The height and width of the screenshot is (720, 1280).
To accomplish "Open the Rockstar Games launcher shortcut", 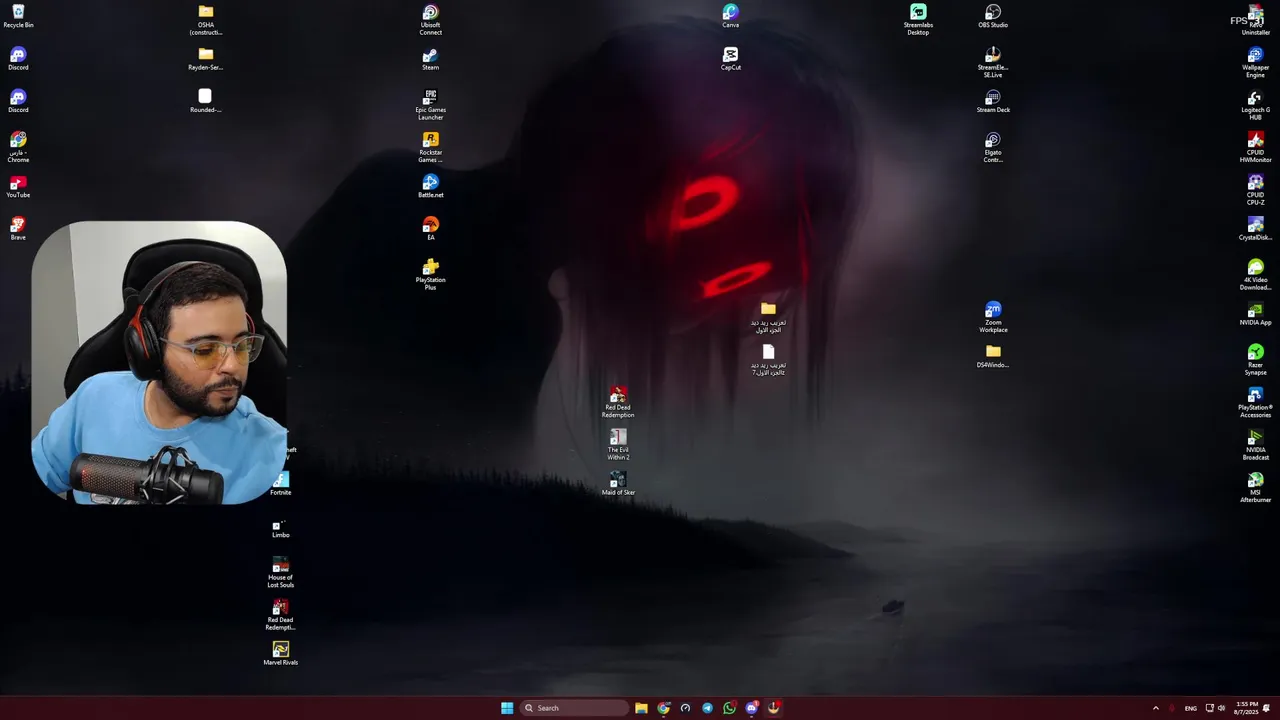I will (x=430, y=146).
